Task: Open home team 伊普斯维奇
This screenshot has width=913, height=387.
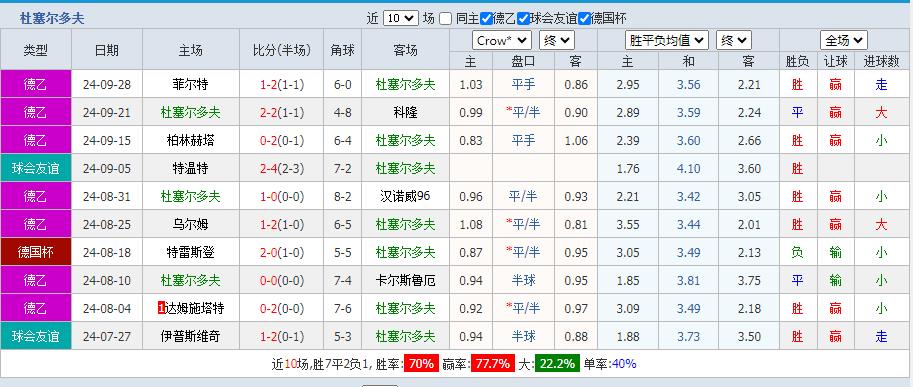Action: tap(190, 336)
